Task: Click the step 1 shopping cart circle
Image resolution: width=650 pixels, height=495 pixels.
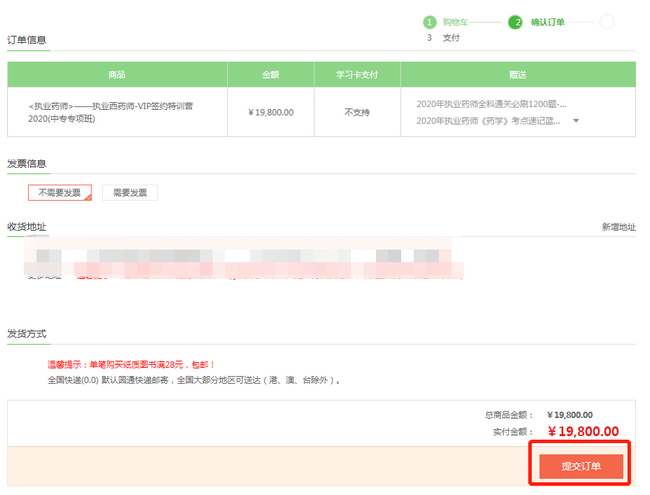Action: [429, 21]
